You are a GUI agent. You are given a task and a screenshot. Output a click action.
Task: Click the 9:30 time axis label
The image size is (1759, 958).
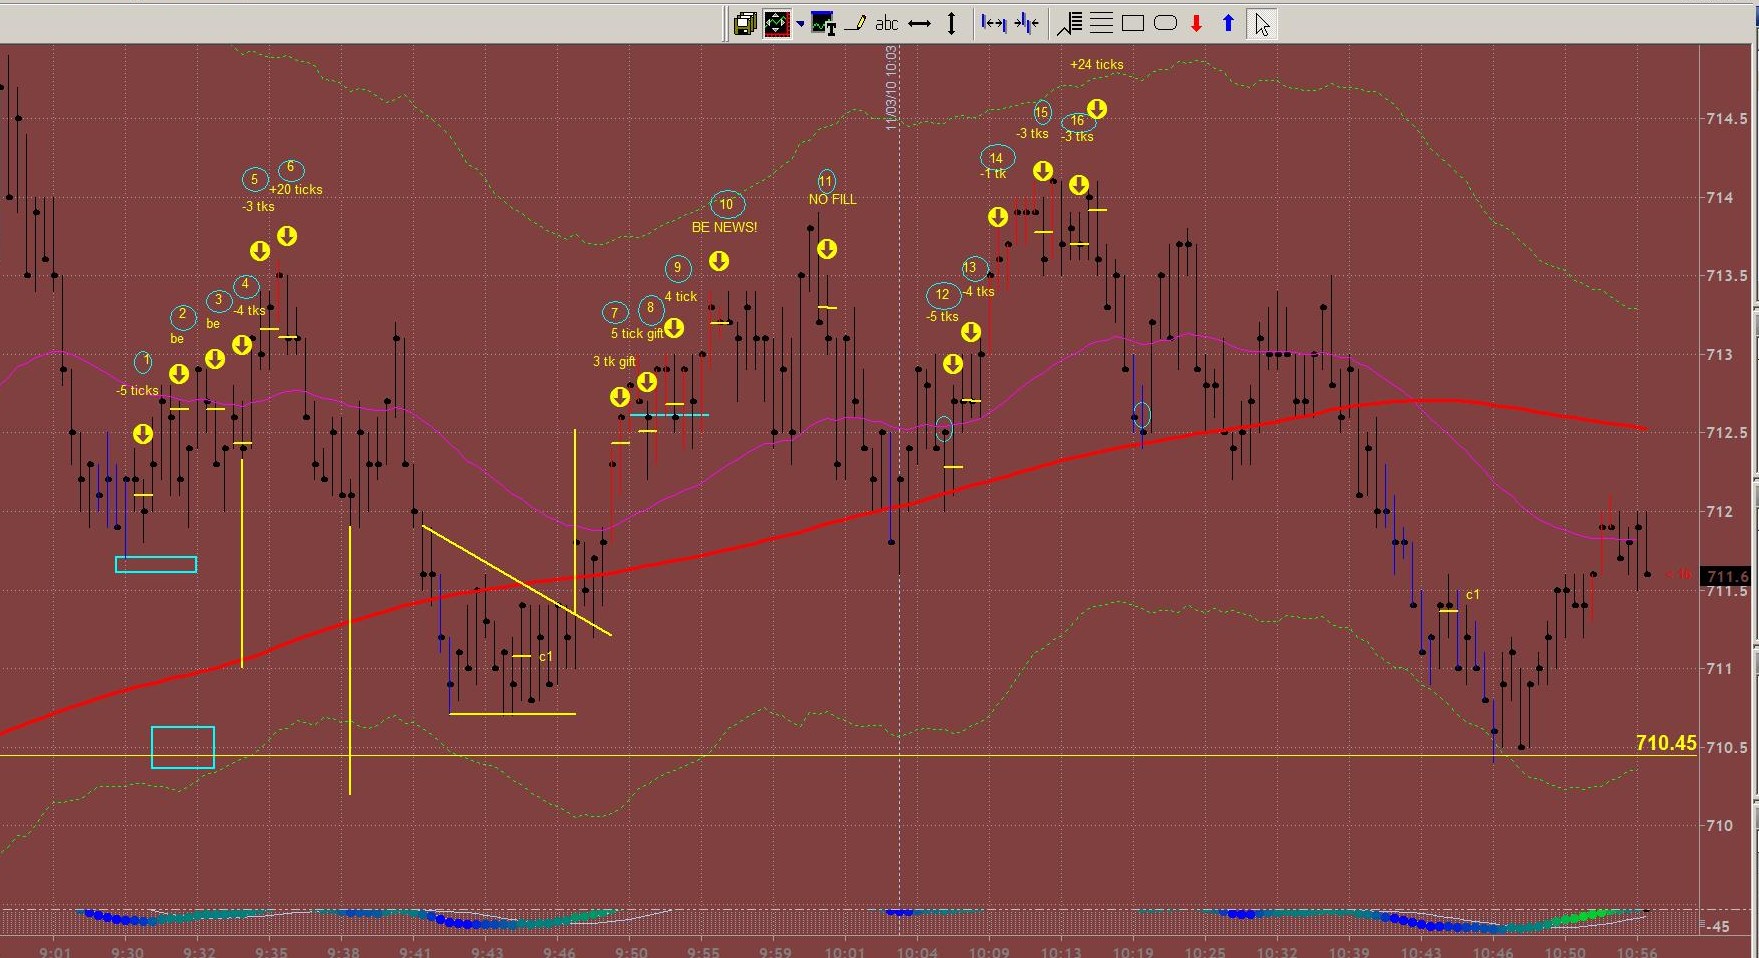[127, 951]
